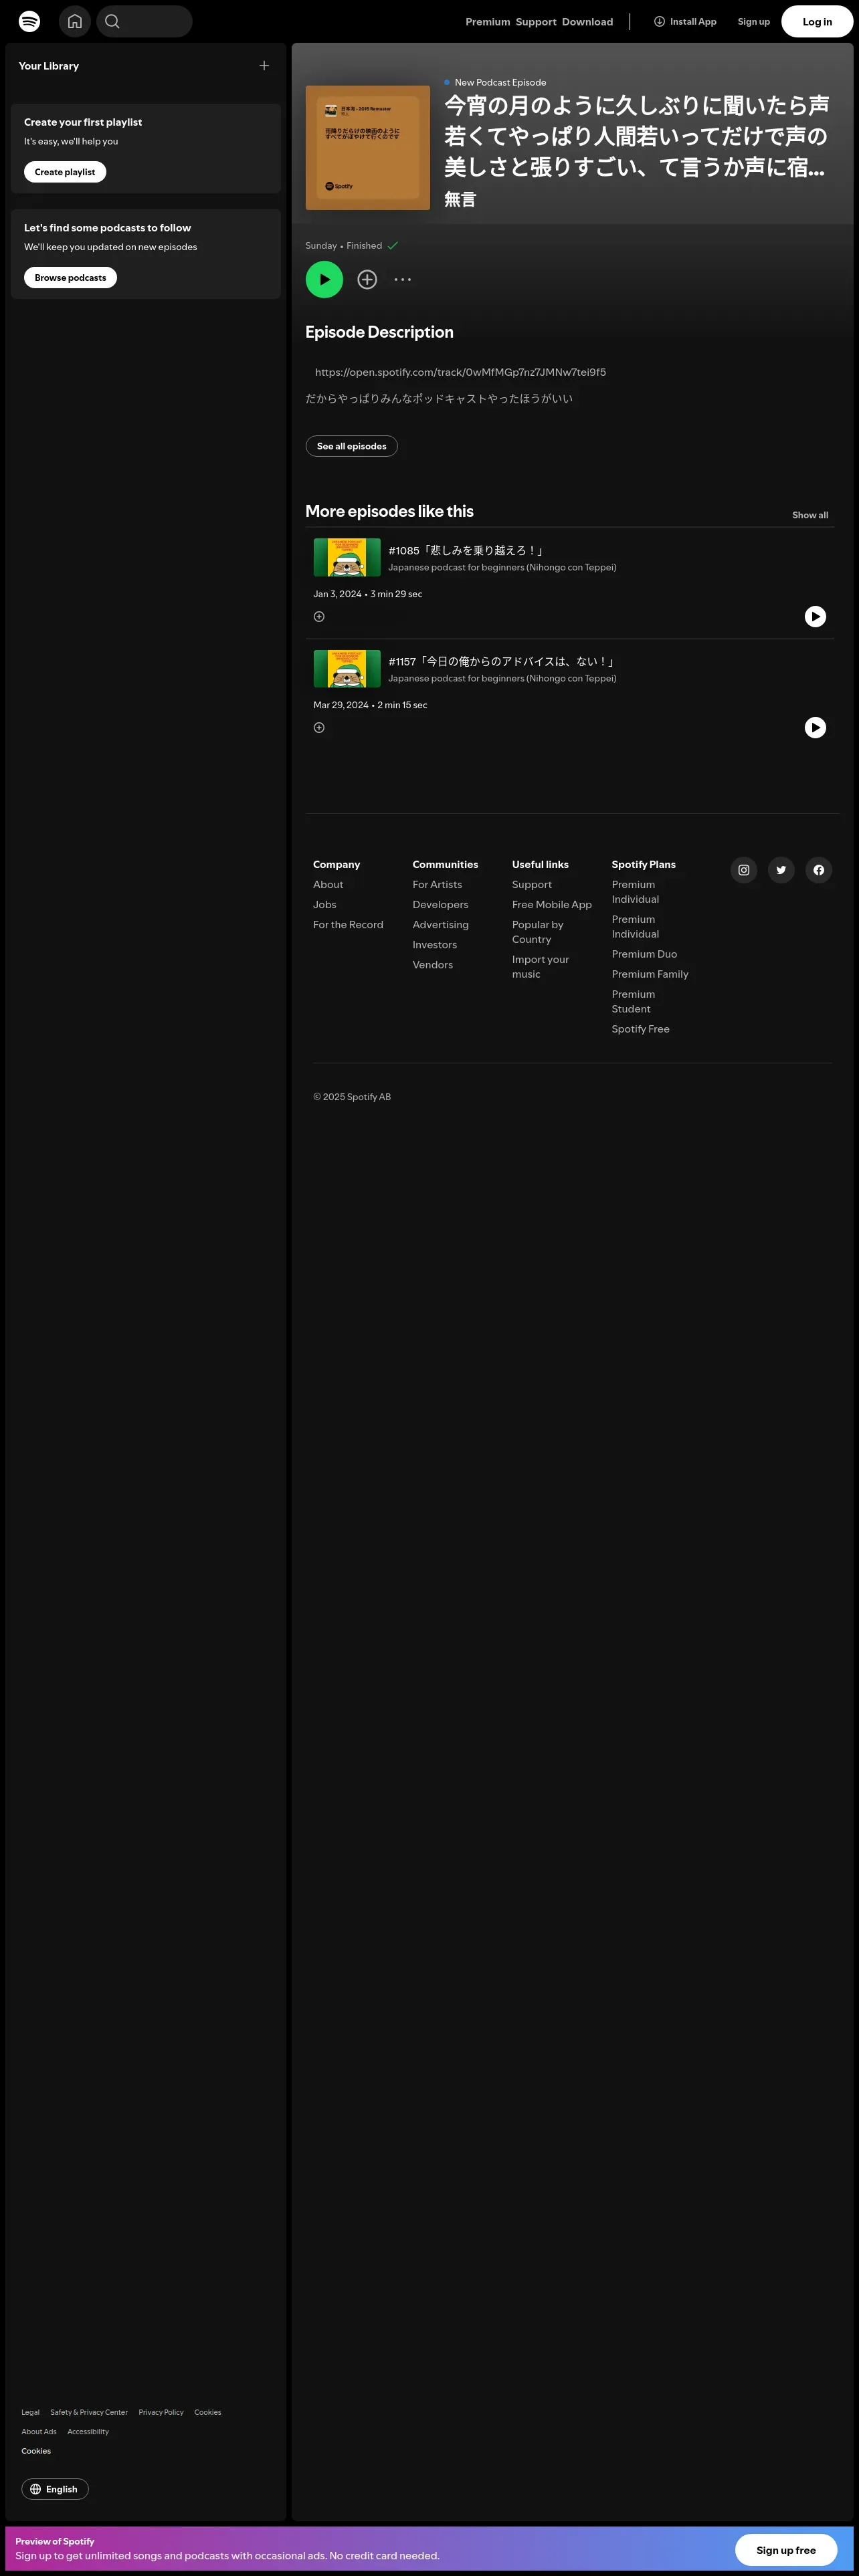
Task: Add episode #1085 using its plus icon
Action: point(319,617)
